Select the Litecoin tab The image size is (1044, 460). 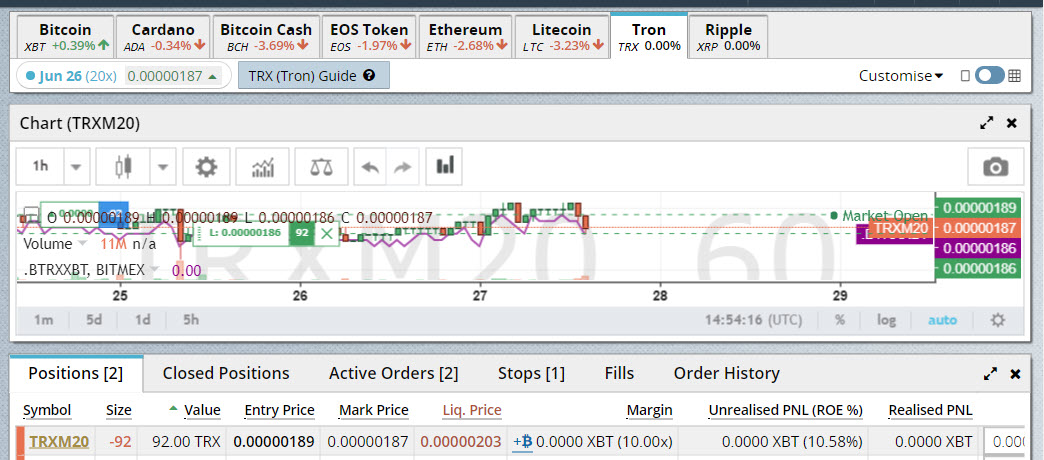click(561, 37)
